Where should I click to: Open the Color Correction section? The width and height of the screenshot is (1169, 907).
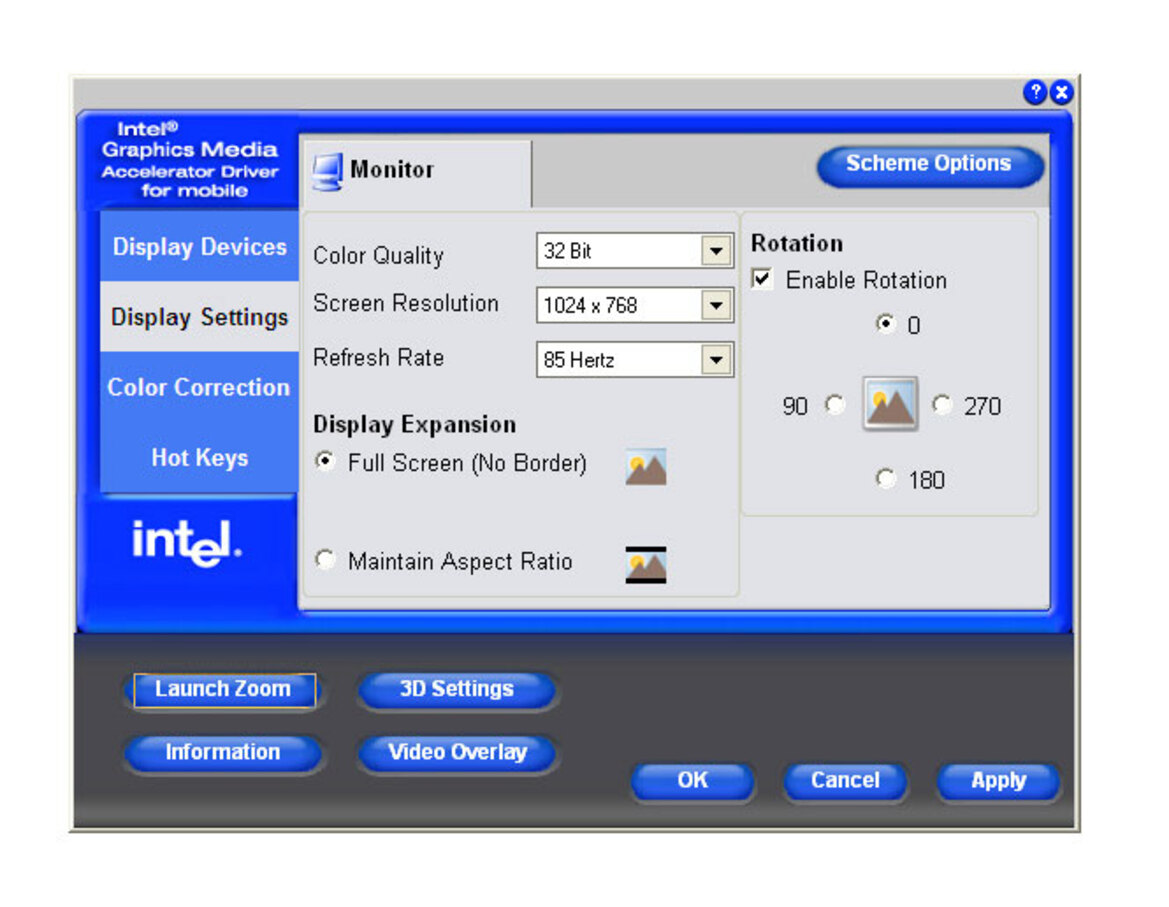(200, 388)
